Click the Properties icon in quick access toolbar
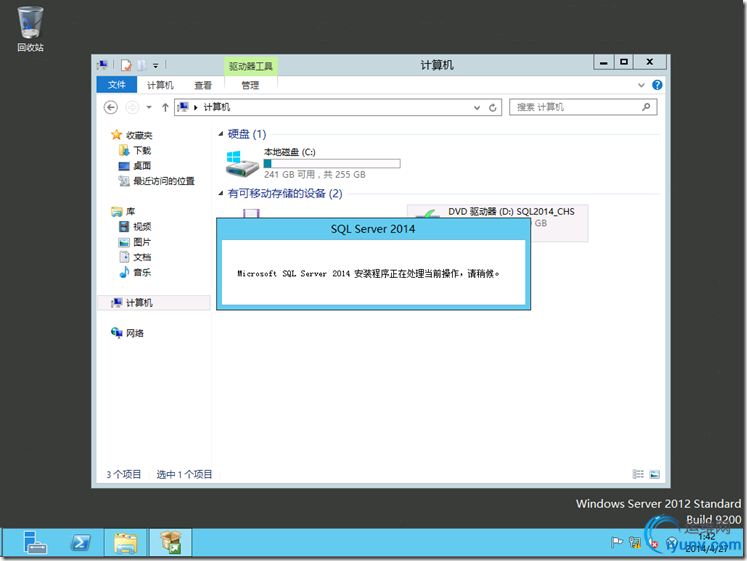747x561 pixels. click(126, 65)
